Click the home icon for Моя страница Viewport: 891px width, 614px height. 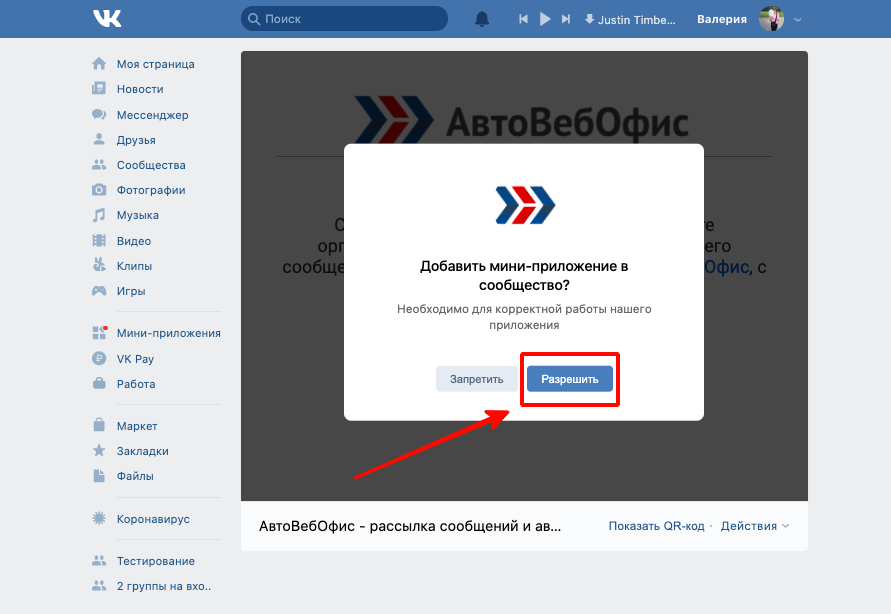pyautogui.click(x=99, y=64)
